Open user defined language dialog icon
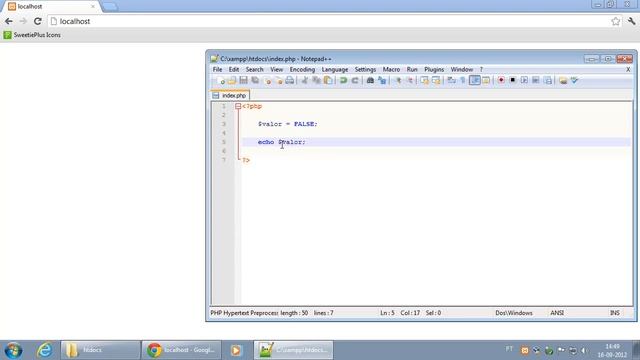Screen dimensions: 640x360 (x=486, y=80)
